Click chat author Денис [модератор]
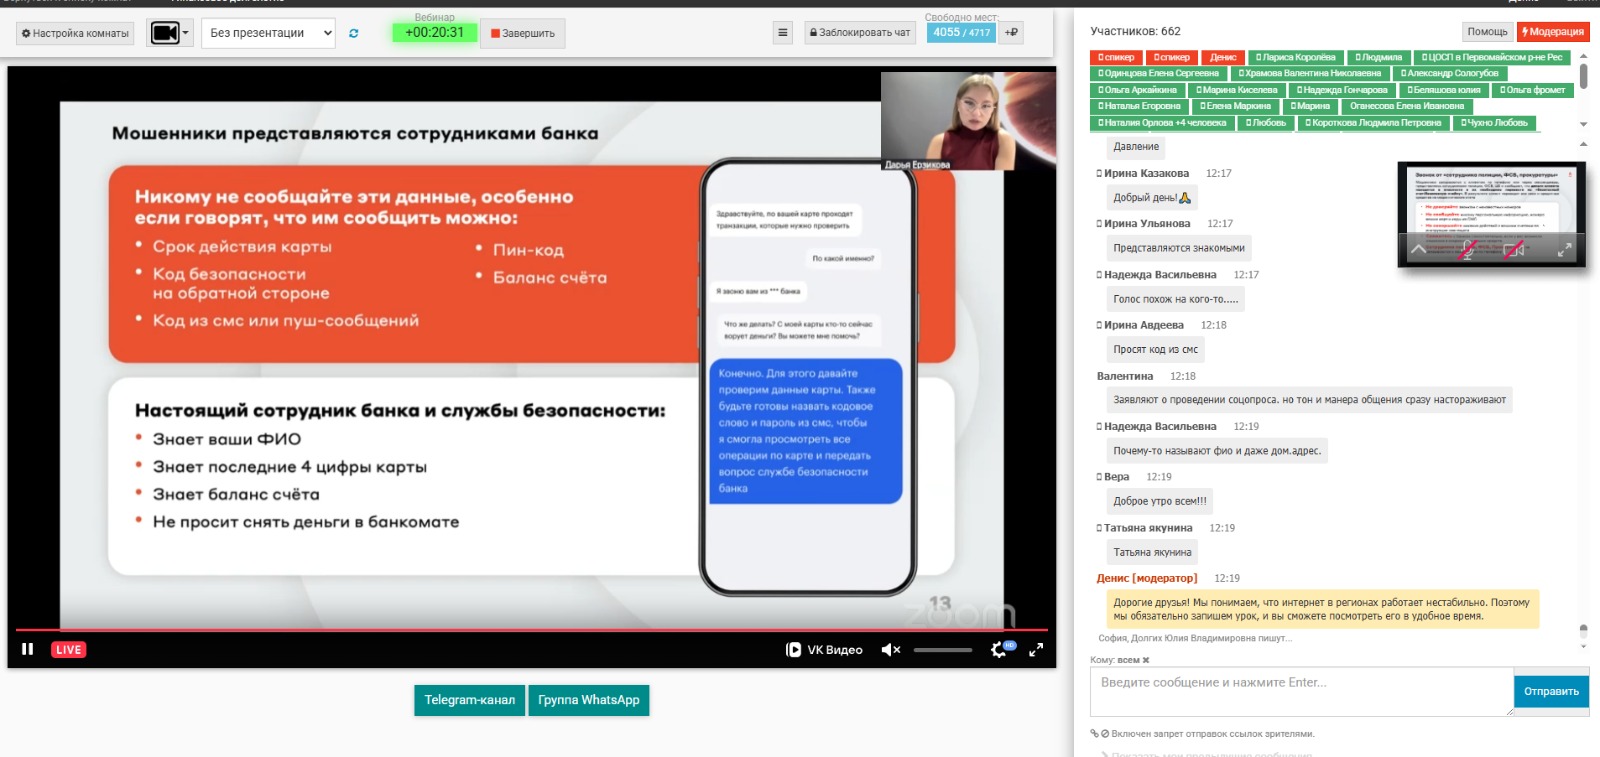The width and height of the screenshot is (1600, 757). (1146, 578)
